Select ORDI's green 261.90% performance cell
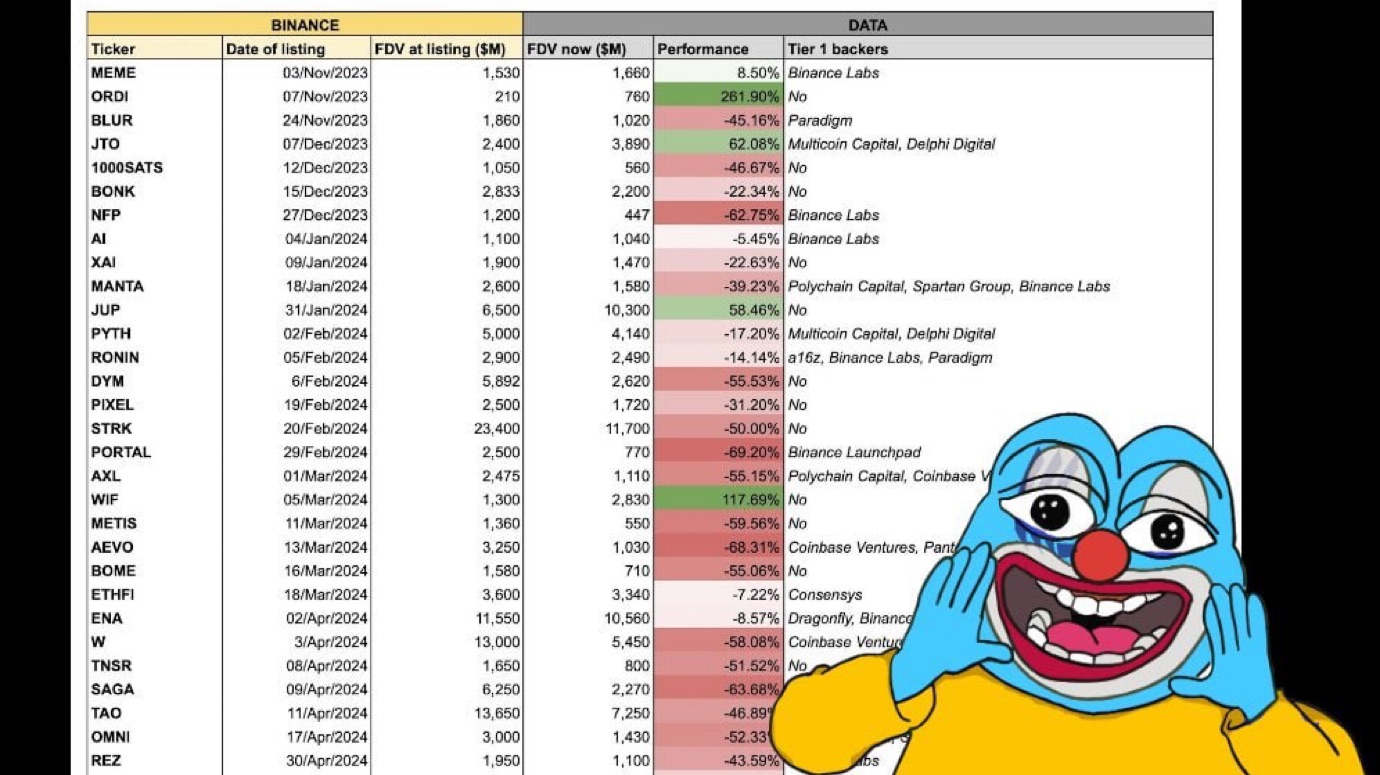1380x775 pixels. pyautogui.click(x=718, y=97)
